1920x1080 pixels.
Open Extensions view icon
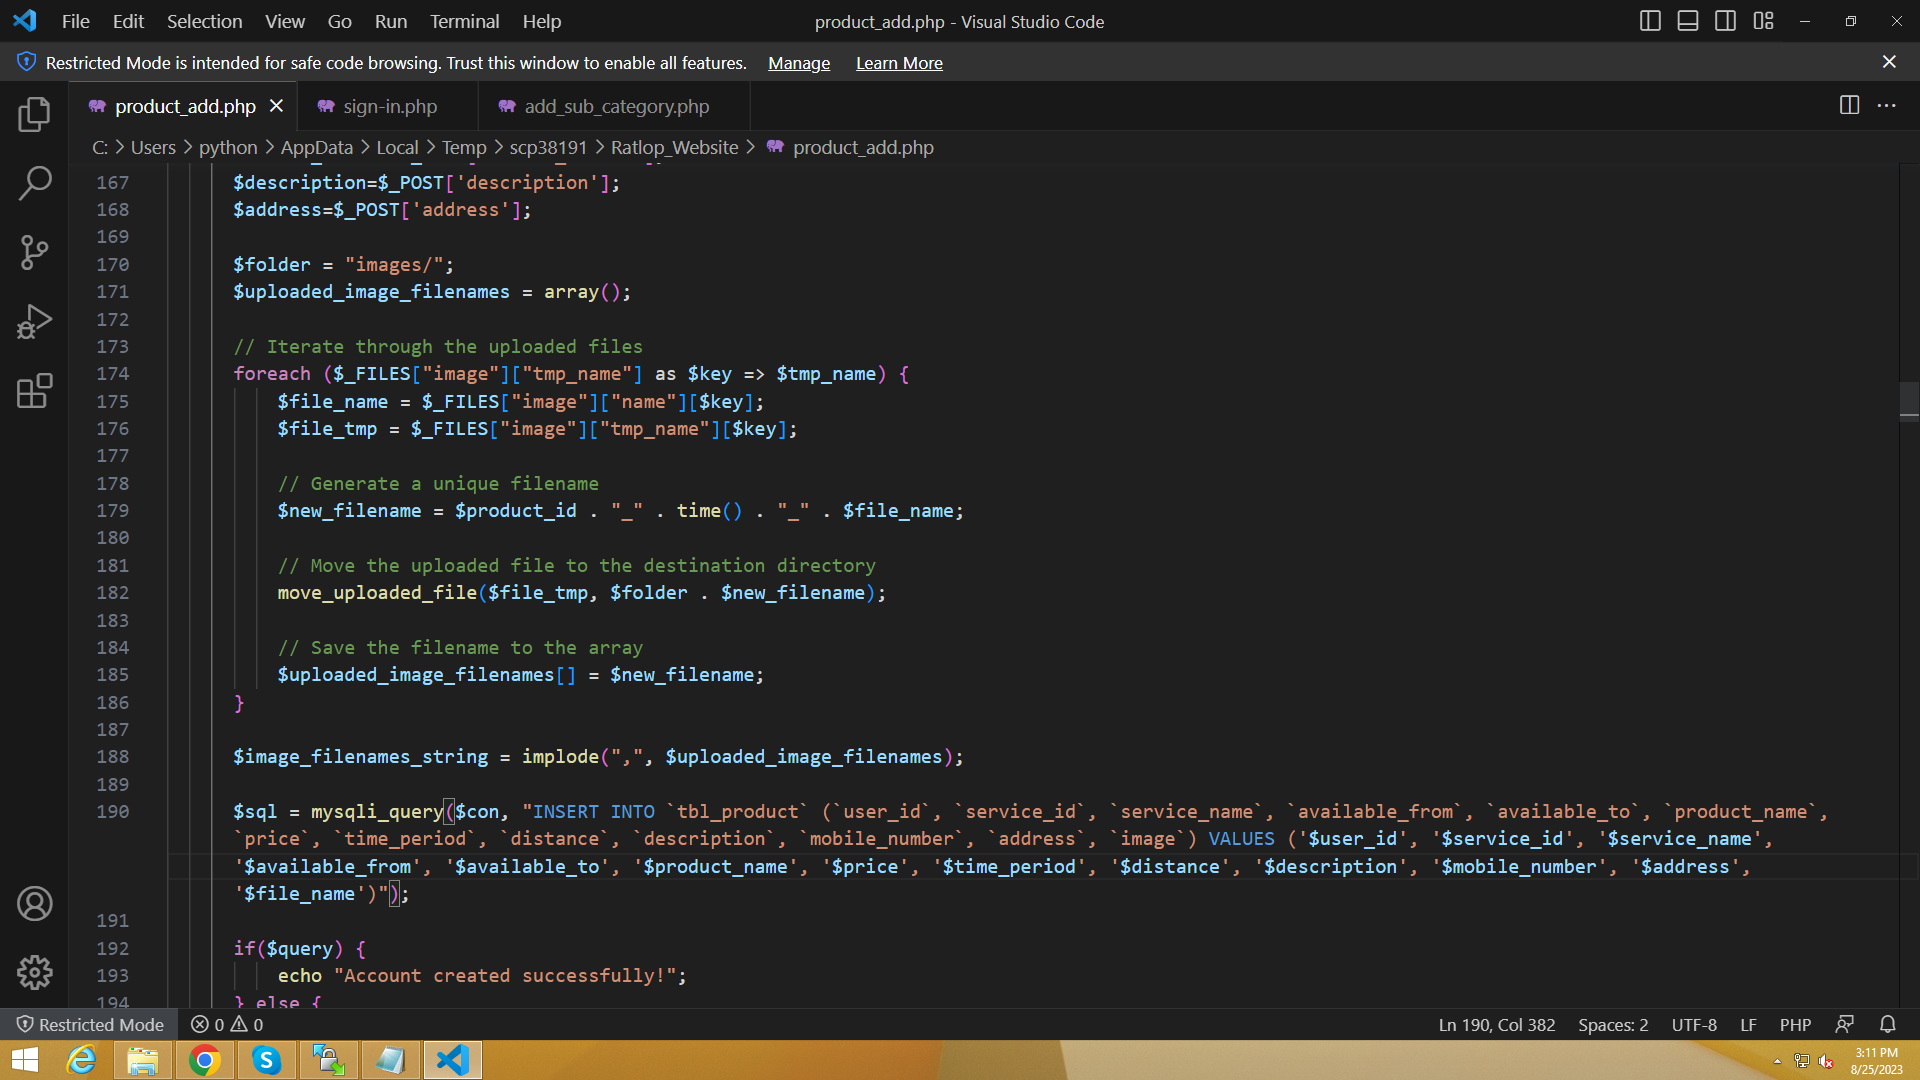pyautogui.click(x=34, y=391)
